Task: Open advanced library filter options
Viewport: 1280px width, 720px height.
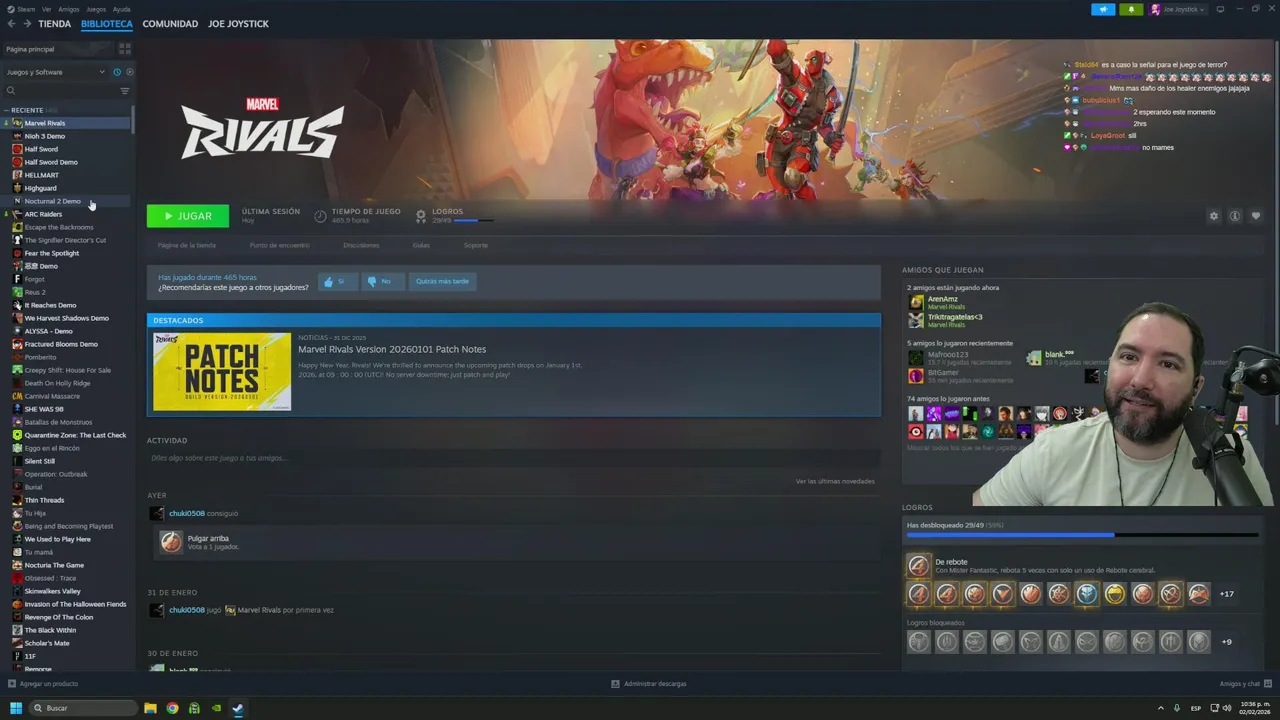Action: tap(125, 91)
